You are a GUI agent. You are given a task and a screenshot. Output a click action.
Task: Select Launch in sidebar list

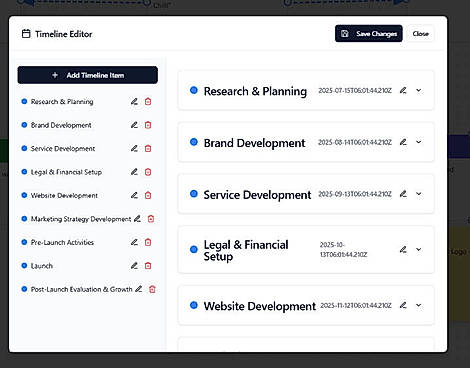point(42,266)
